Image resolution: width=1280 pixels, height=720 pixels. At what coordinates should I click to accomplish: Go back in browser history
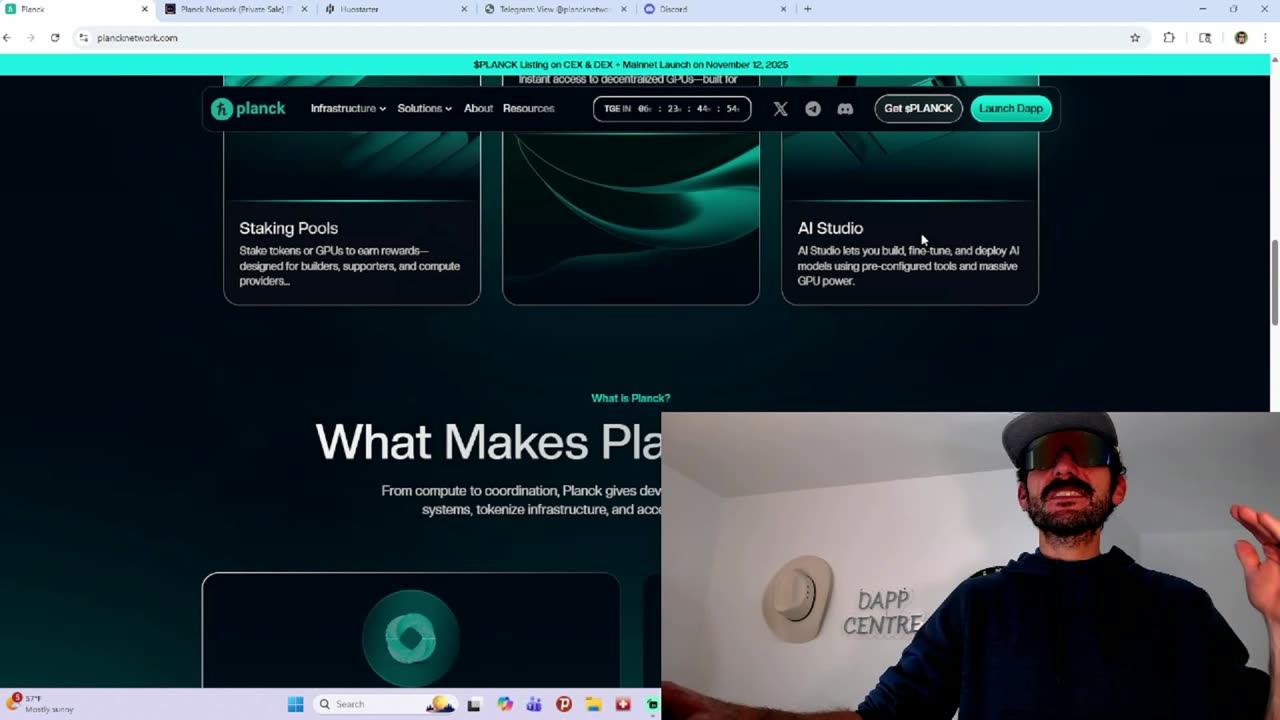pos(7,38)
